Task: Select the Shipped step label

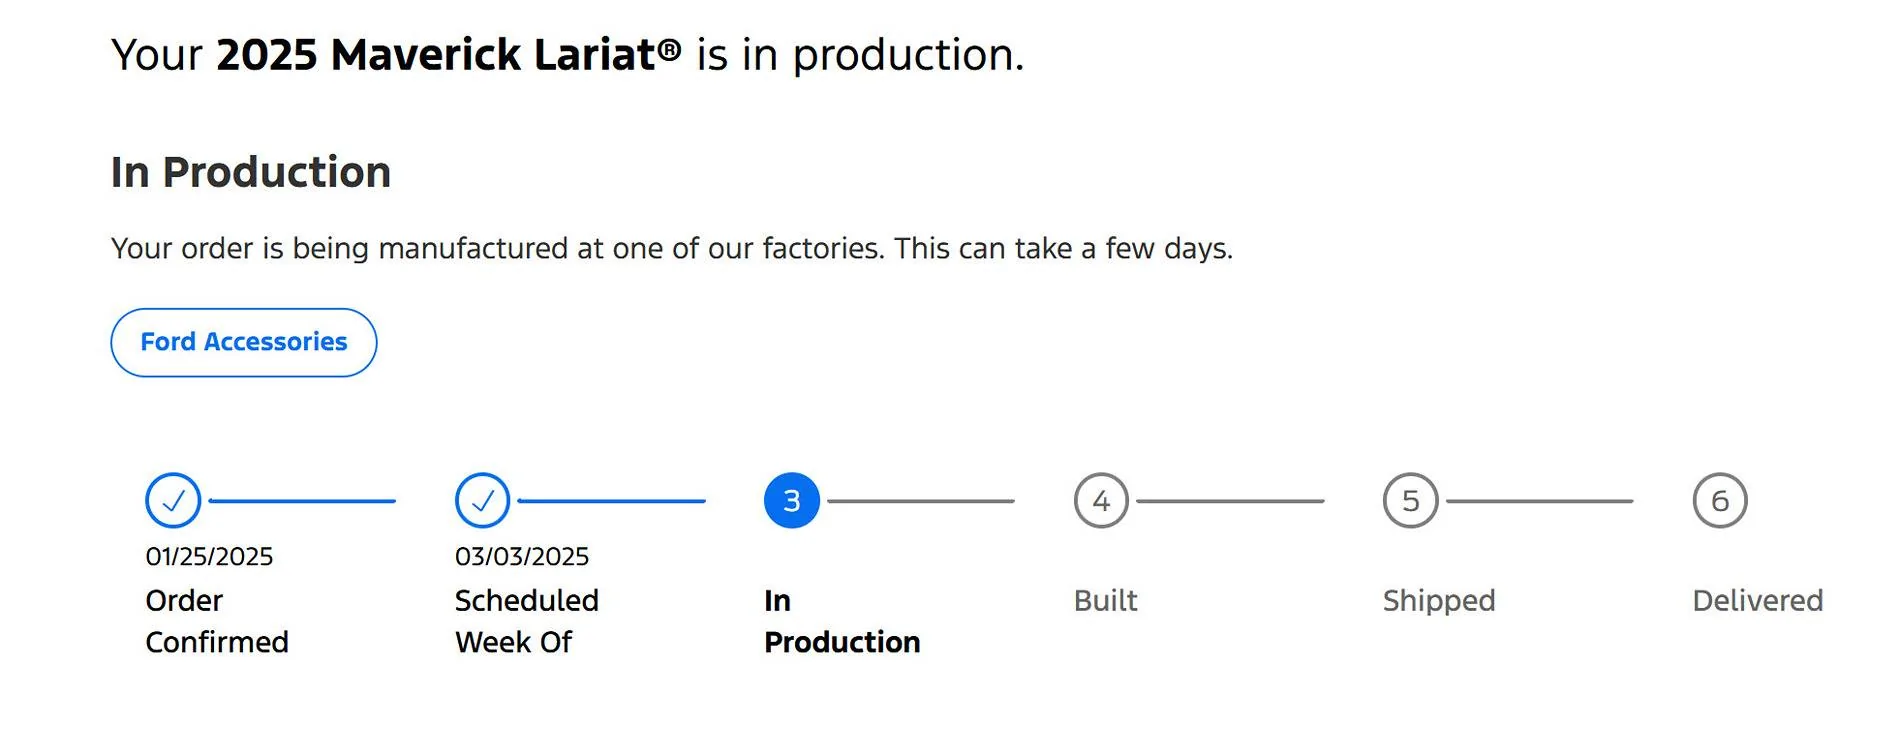Action: coord(1439,600)
